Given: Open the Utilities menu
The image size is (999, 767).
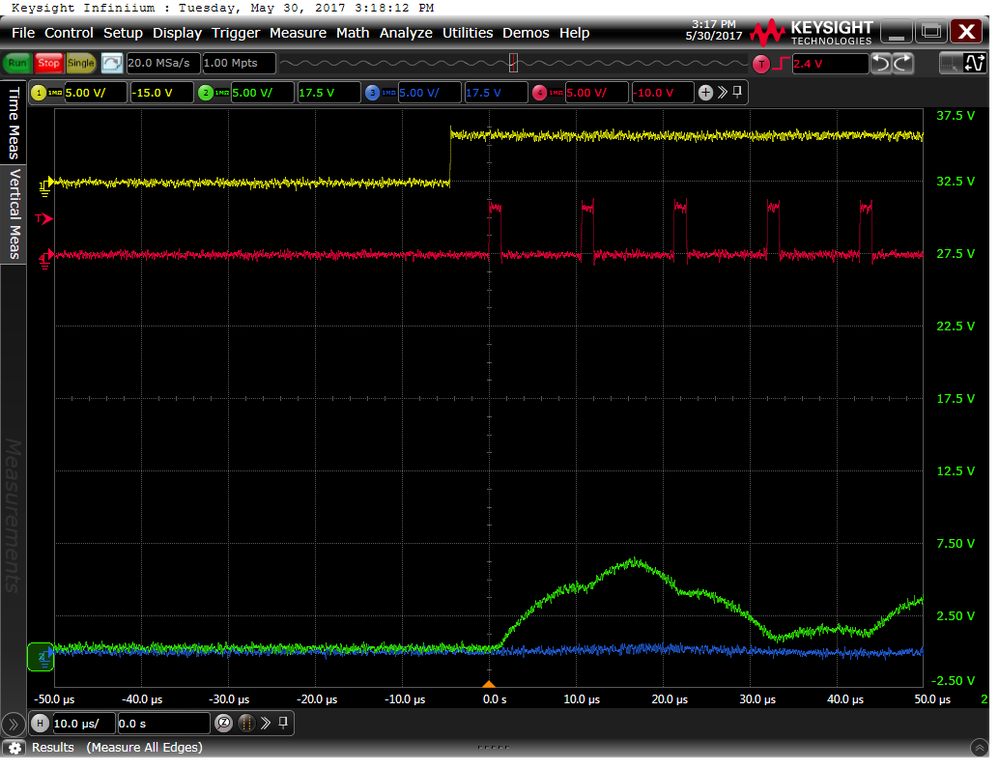Looking at the screenshot, I should (468, 33).
